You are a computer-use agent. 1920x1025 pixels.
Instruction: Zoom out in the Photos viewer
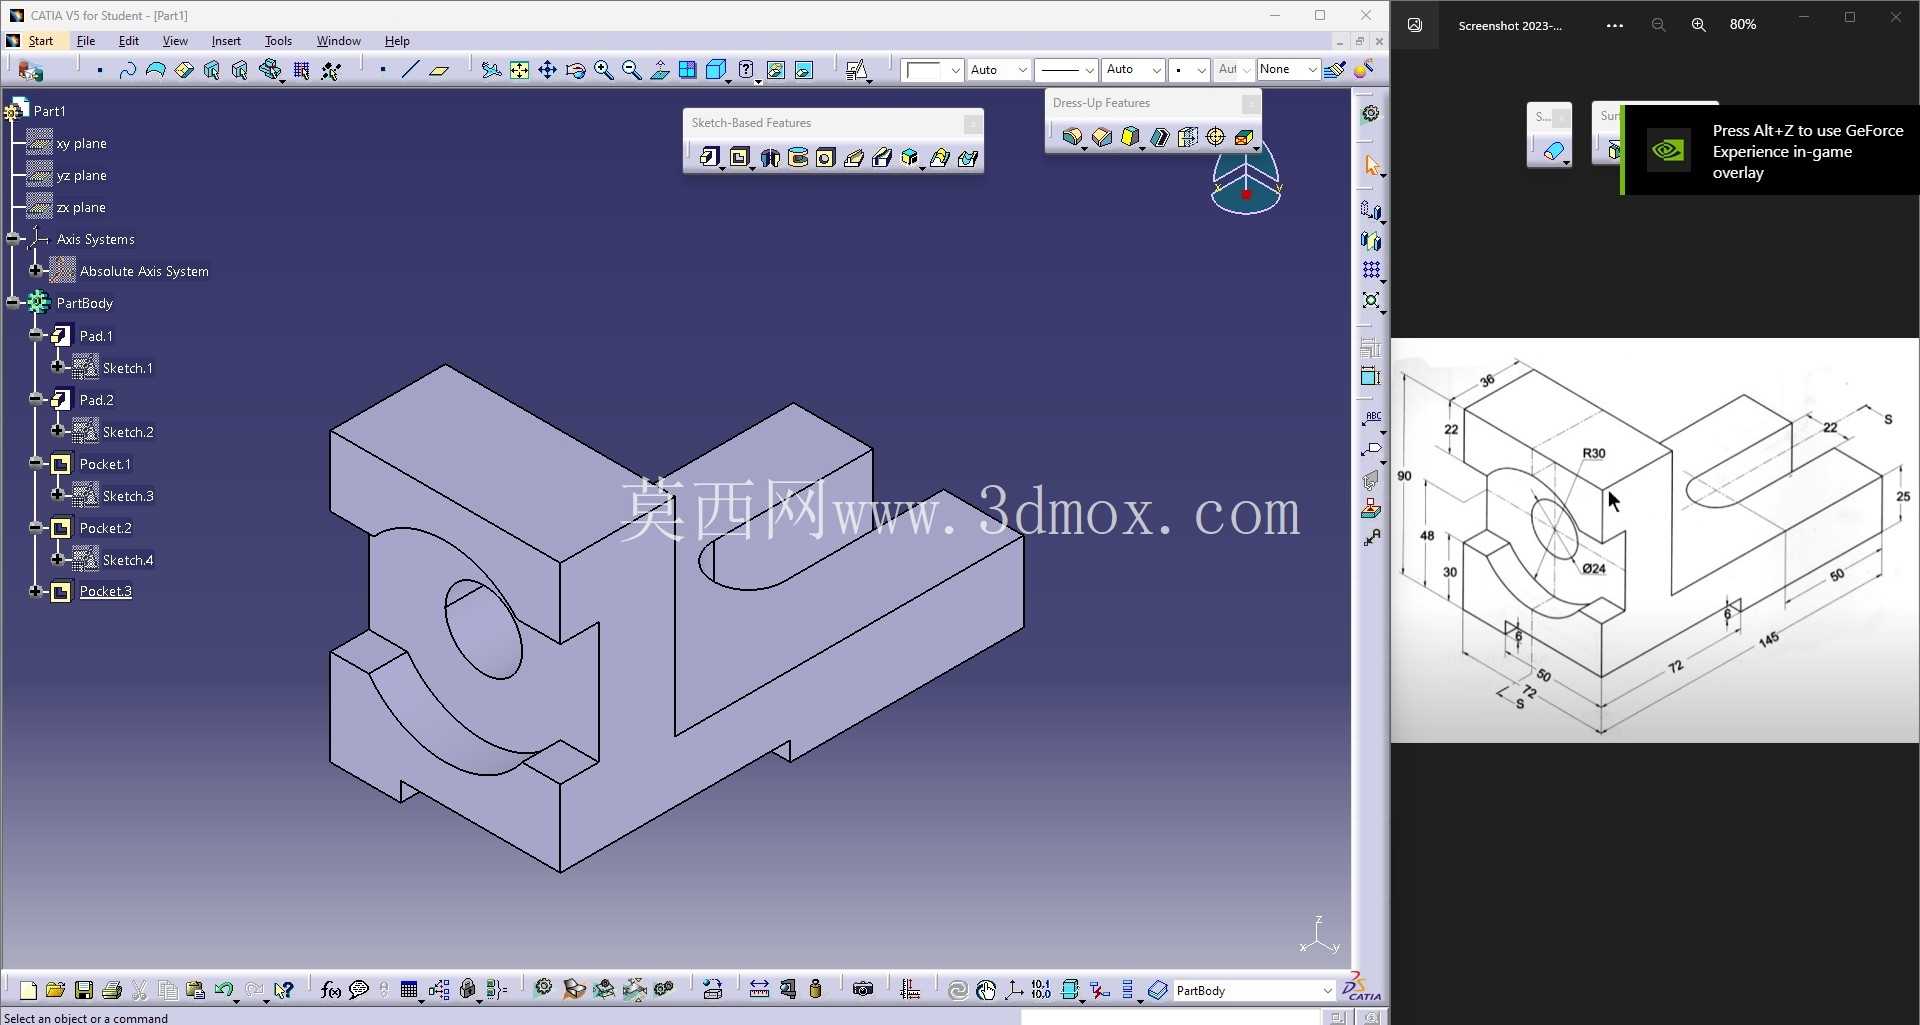pos(1658,25)
